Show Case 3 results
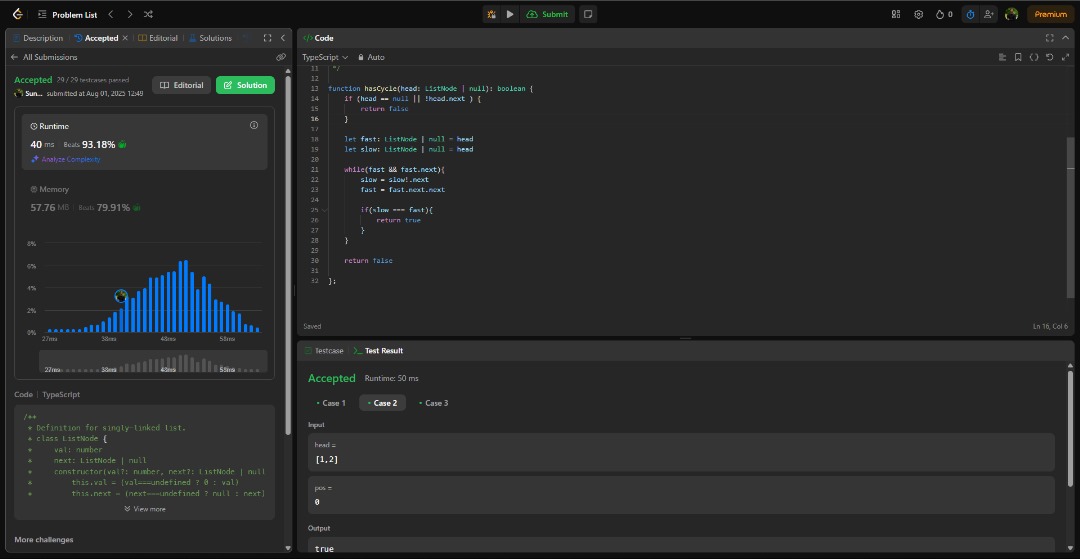 tap(433, 403)
